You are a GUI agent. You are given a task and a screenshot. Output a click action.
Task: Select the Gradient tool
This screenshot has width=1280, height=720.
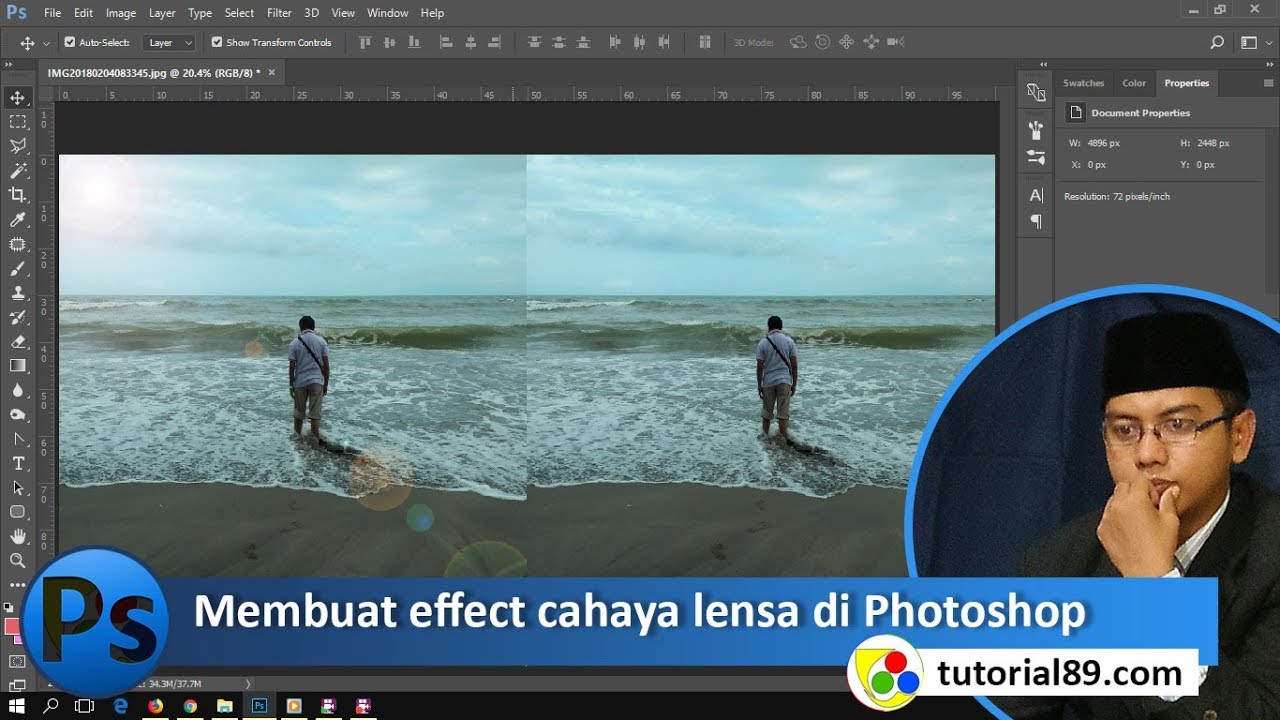[x=18, y=366]
